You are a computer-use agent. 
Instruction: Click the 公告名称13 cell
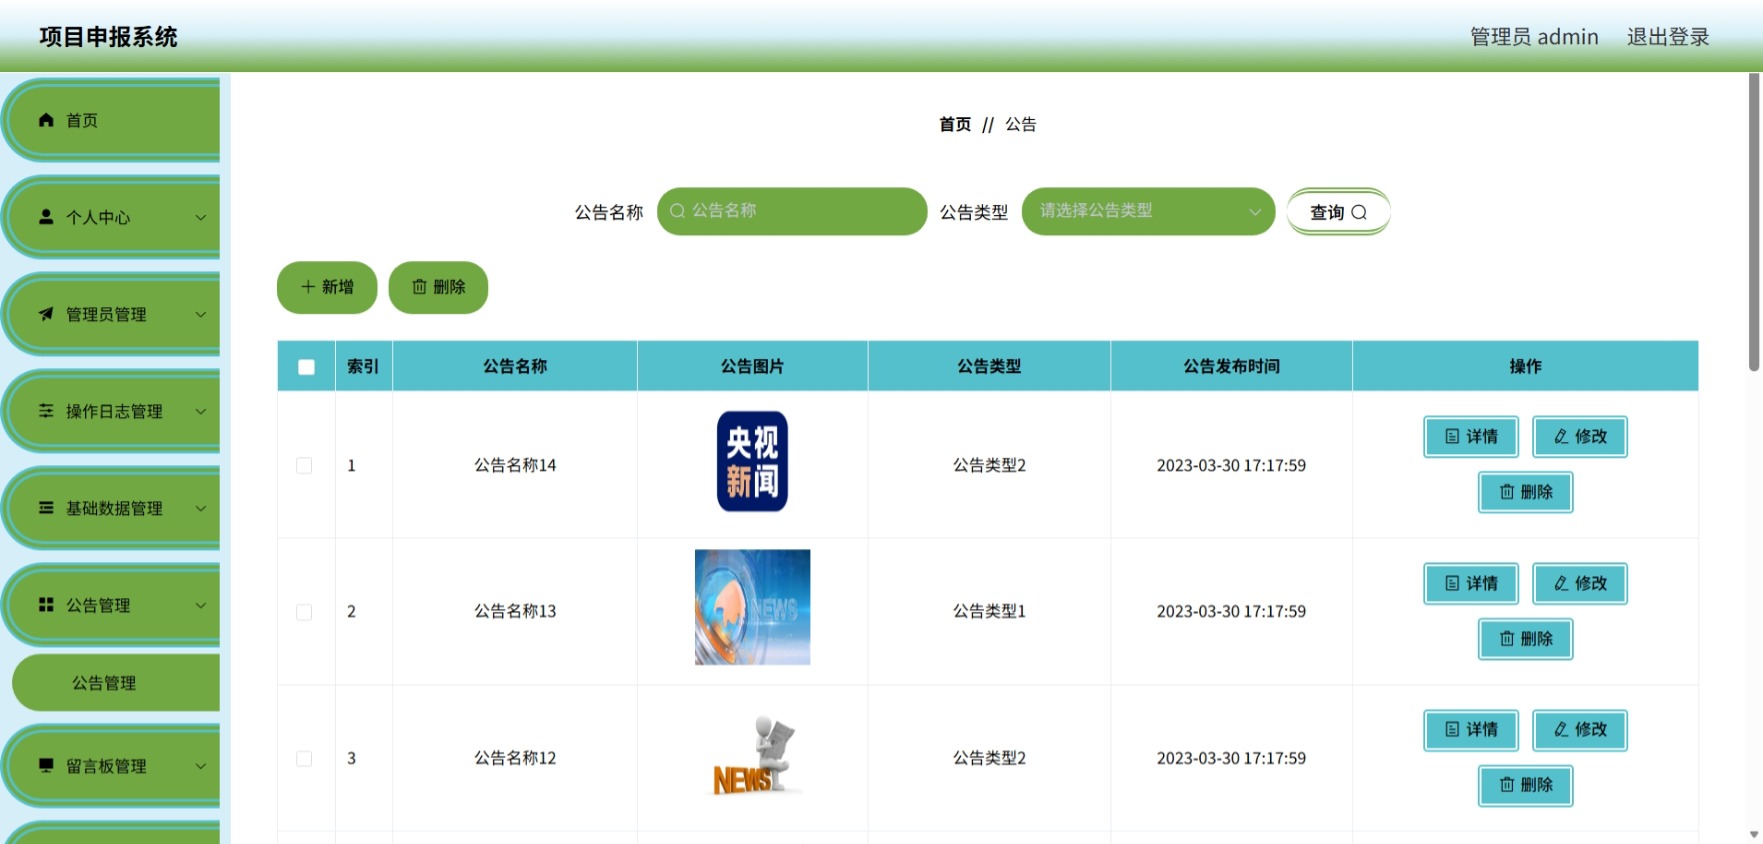[x=515, y=611]
